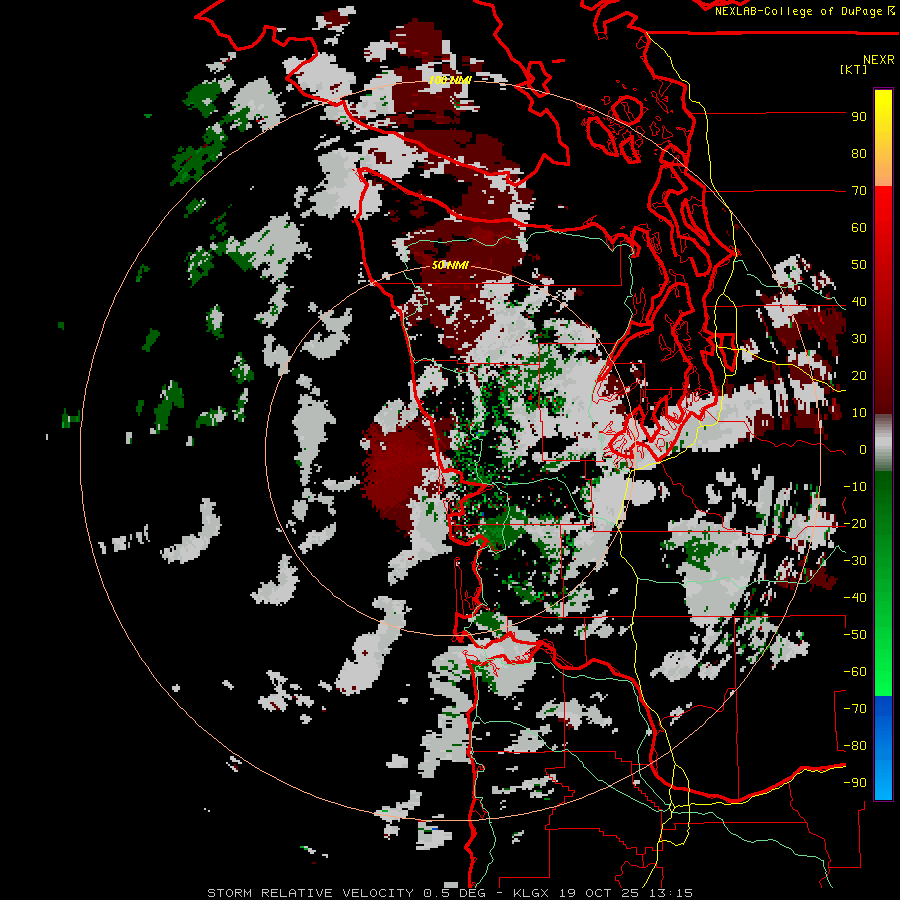The width and height of the screenshot is (900, 900).
Task: Click the -20 value on the velocity scale
Action: [x=855, y=524]
